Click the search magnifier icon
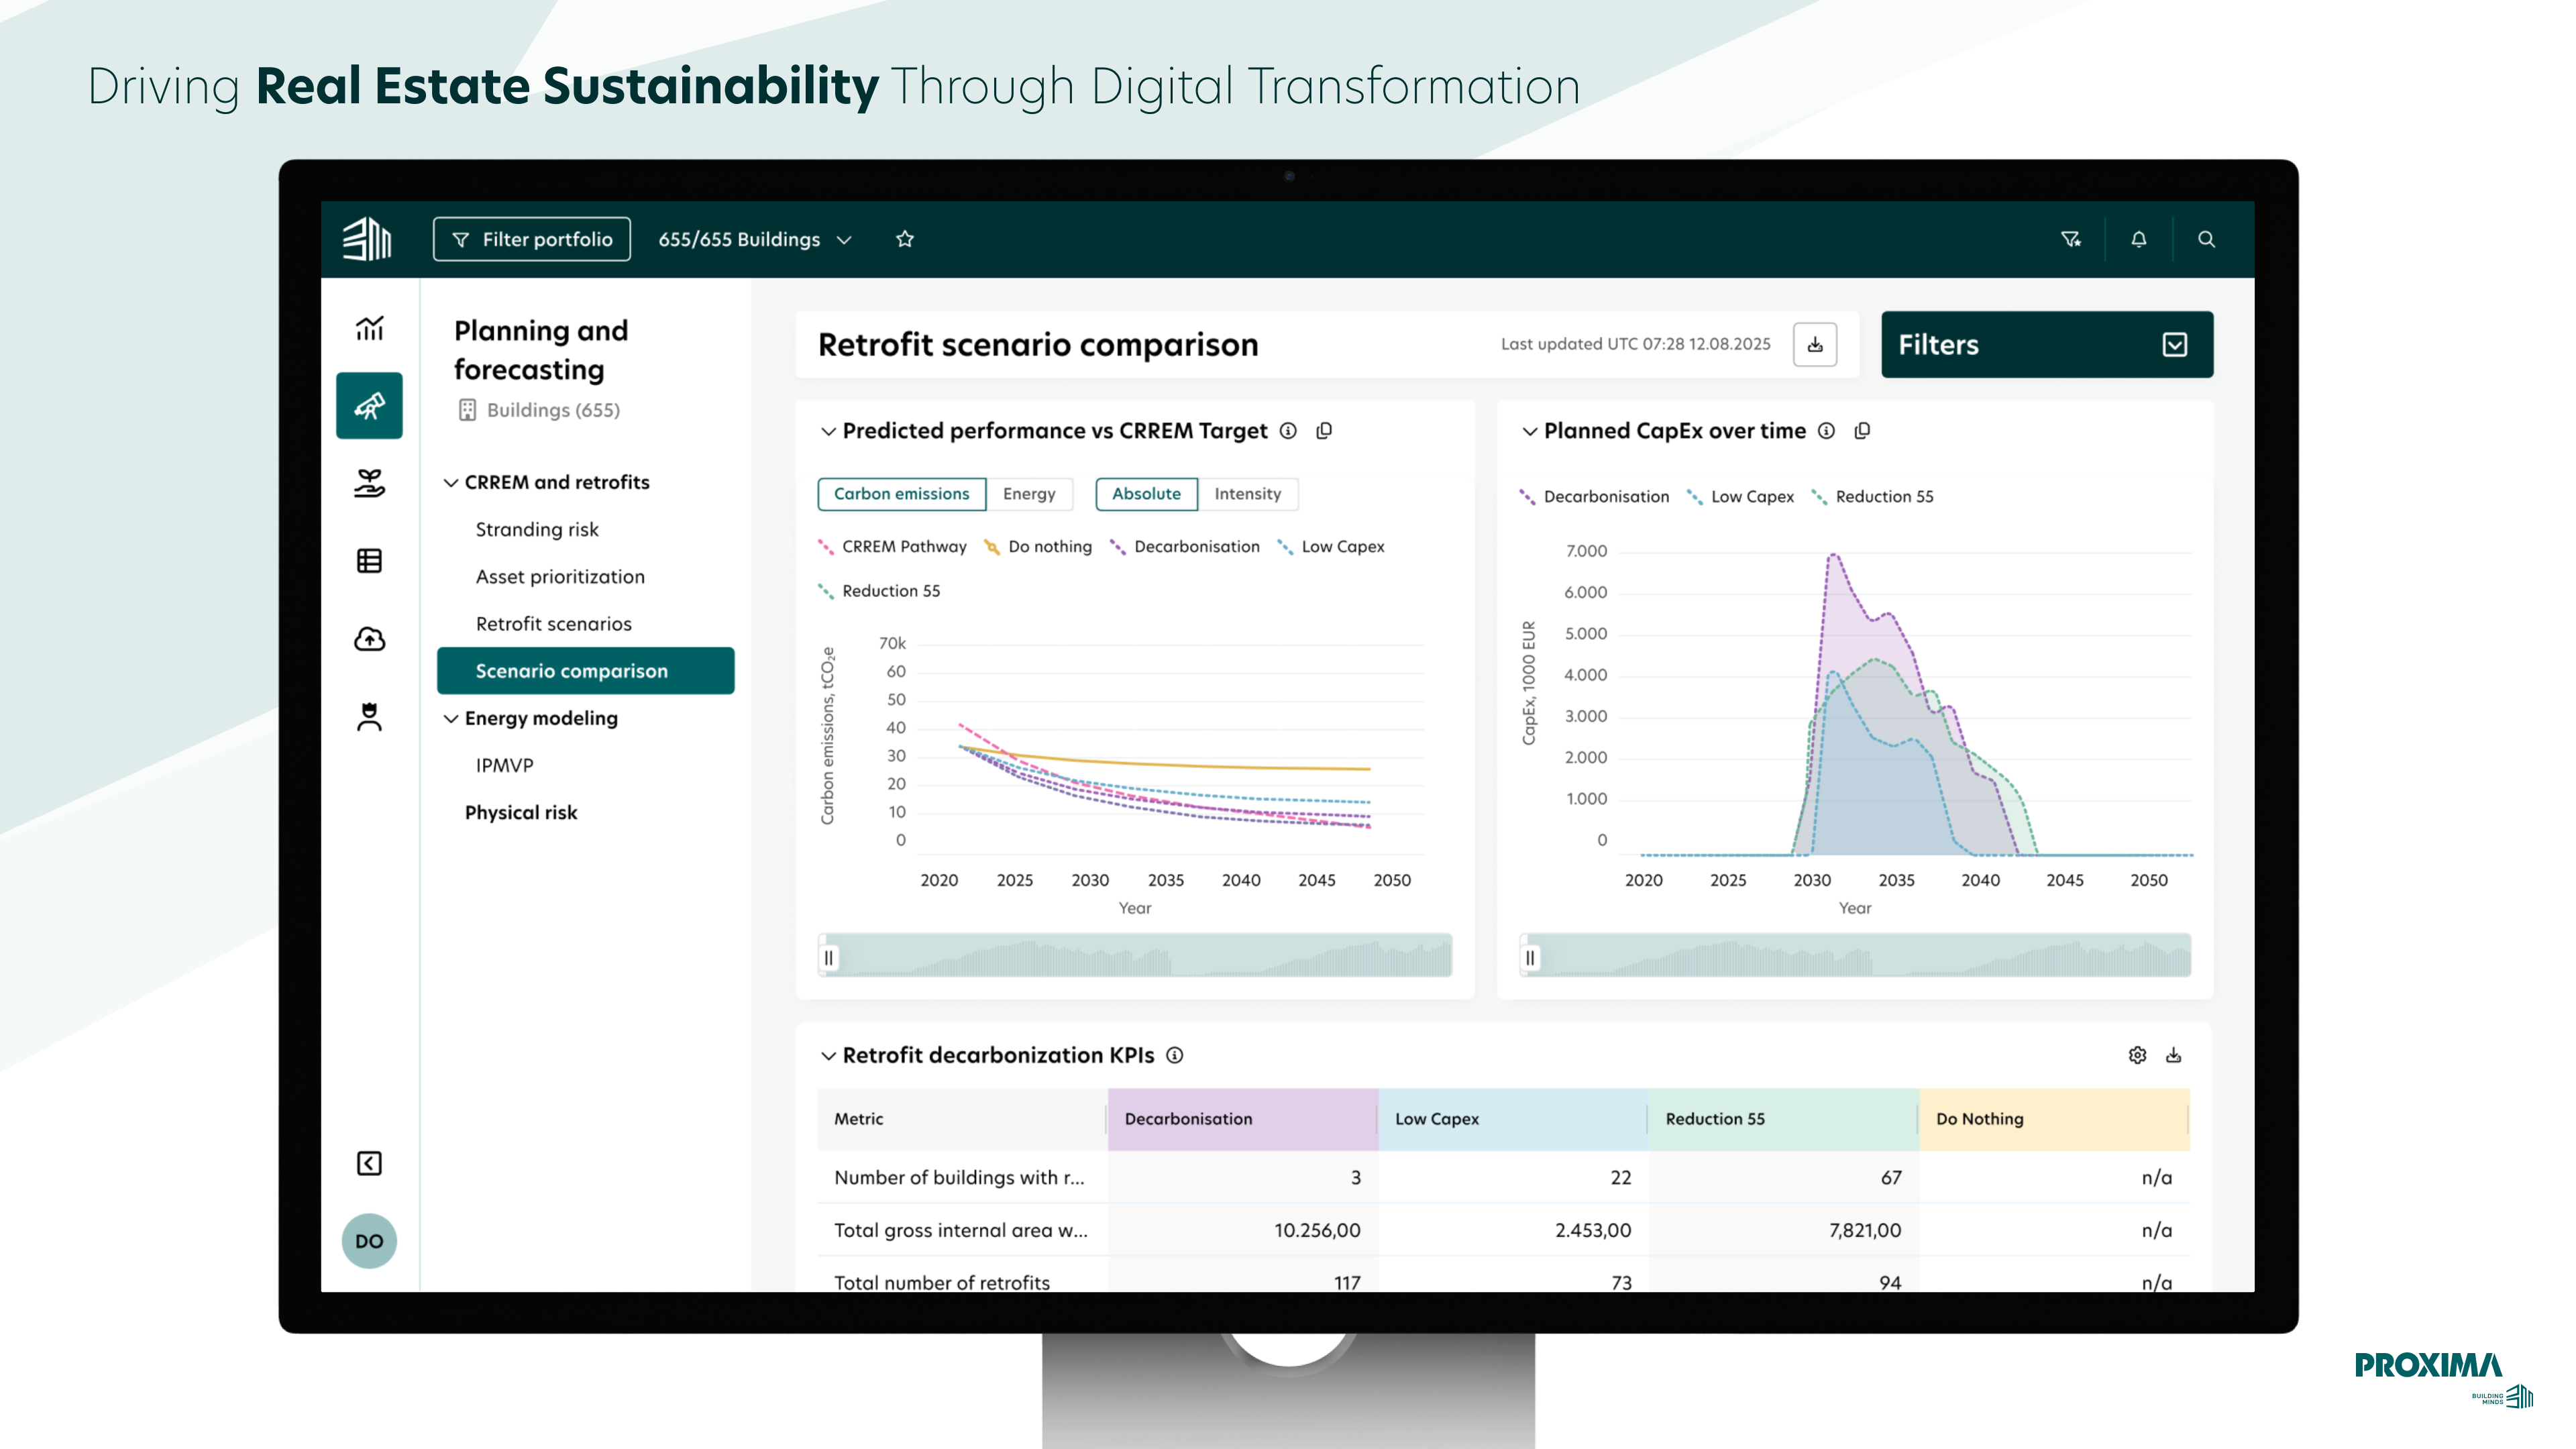Screen dimensions: 2576x1449 pyautogui.click(x=2206, y=239)
